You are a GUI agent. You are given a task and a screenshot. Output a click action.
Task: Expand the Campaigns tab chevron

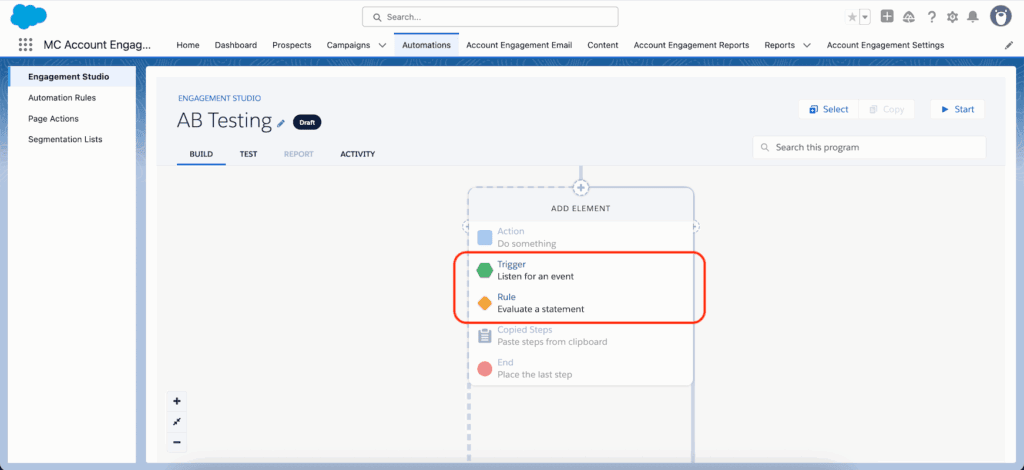click(383, 46)
